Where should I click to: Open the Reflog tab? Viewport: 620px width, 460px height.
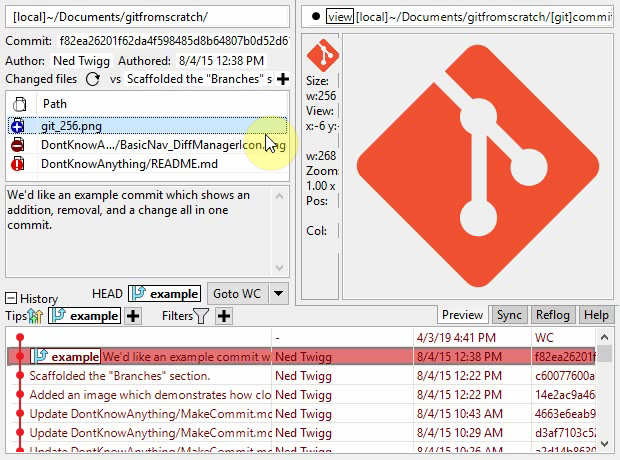coord(553,315)
